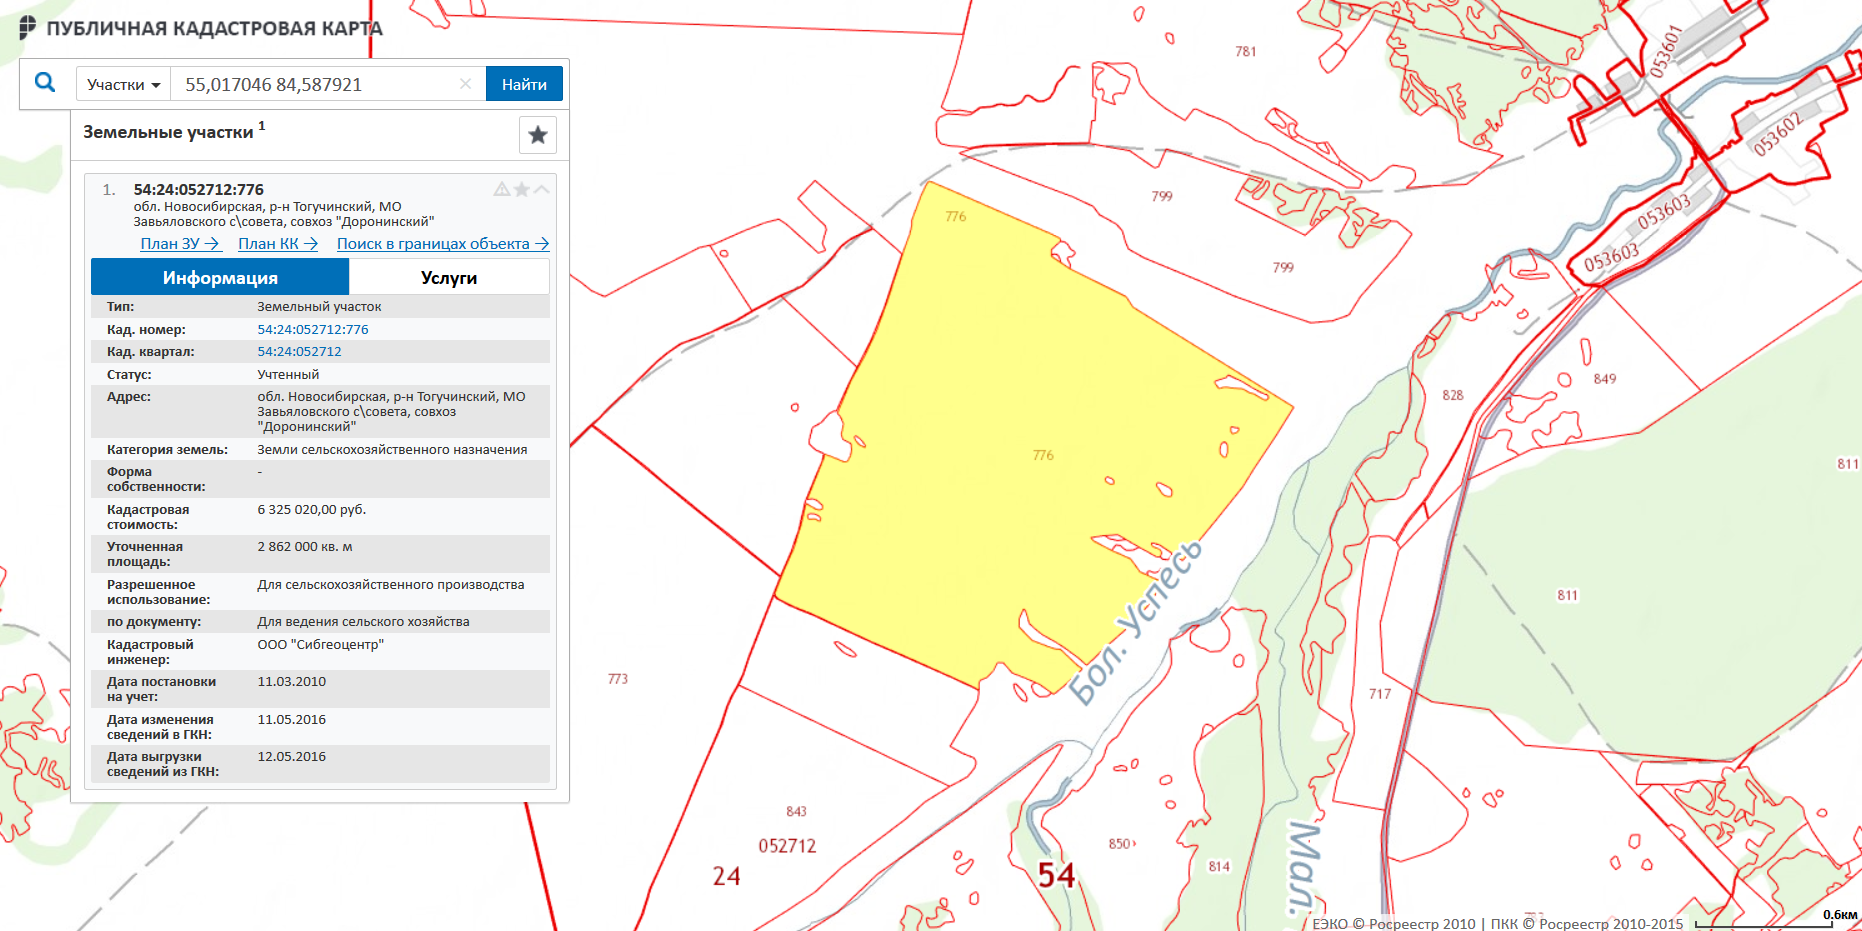
Task: Collapse the parcel result card chevron
Action: coord(541,189)
